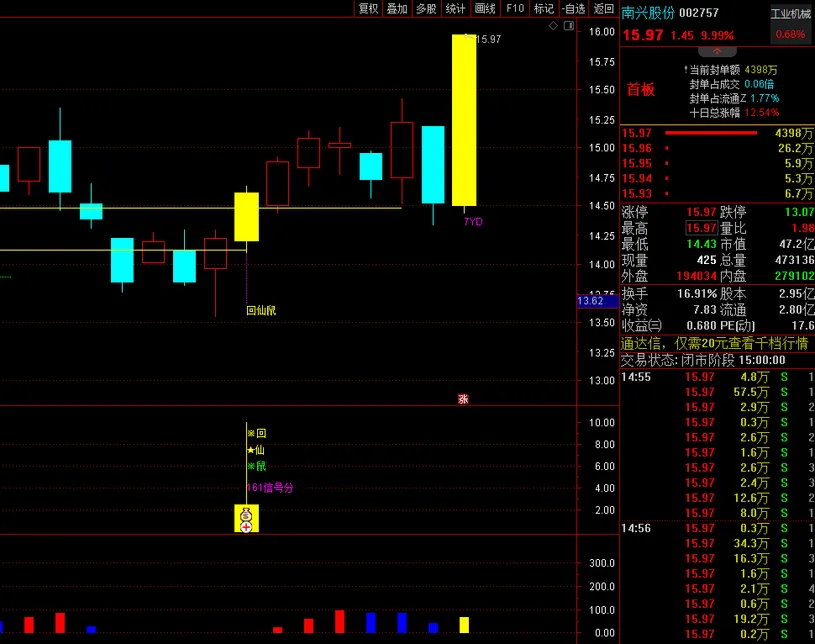This screenshot has width=815, height=644.
Task: Open the F10 company info tab
Action: click(x=515, y=8)
